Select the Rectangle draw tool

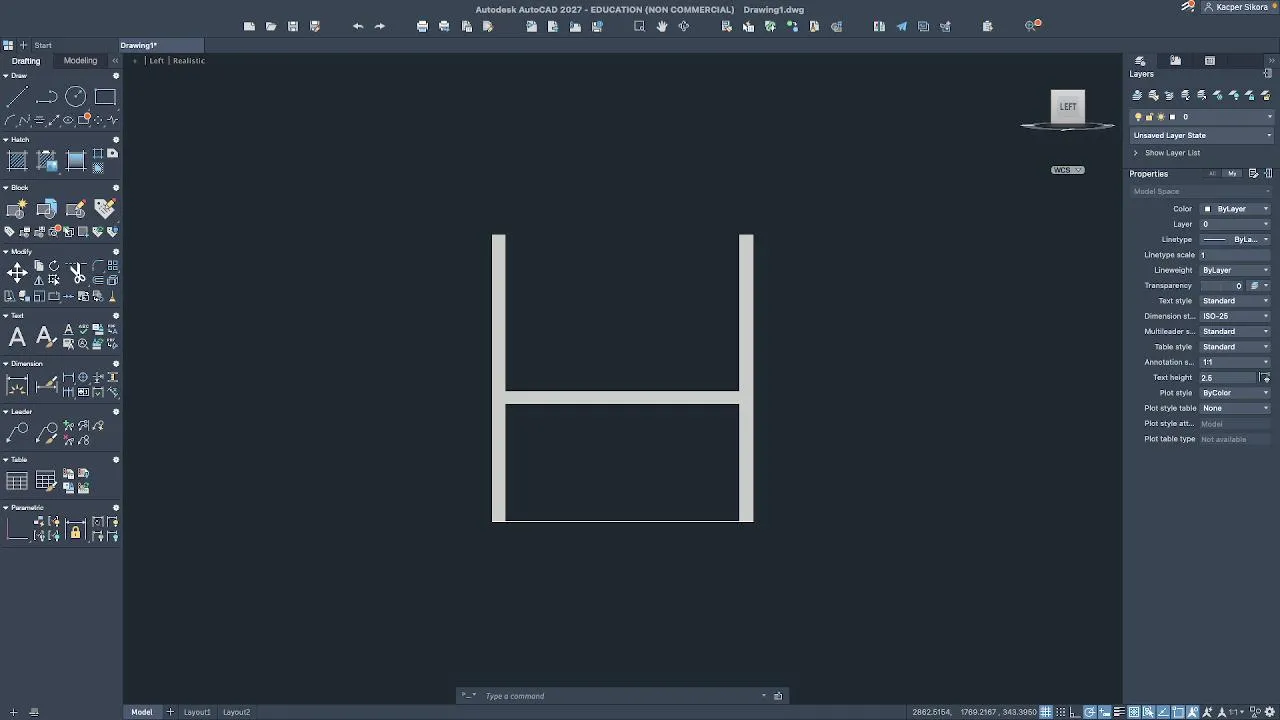tap(105, 97)
